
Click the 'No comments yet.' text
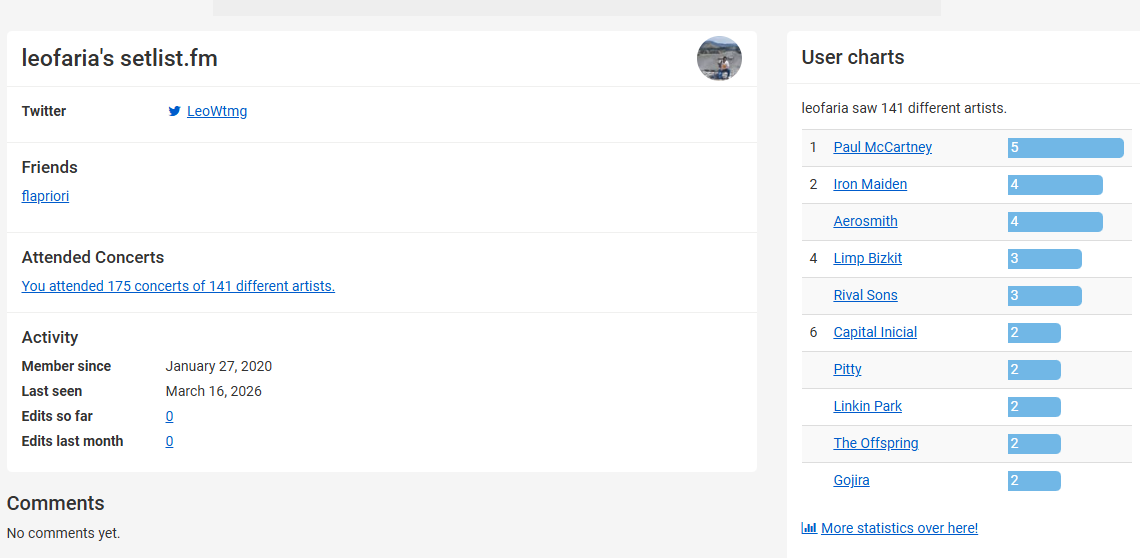[63, 533]
